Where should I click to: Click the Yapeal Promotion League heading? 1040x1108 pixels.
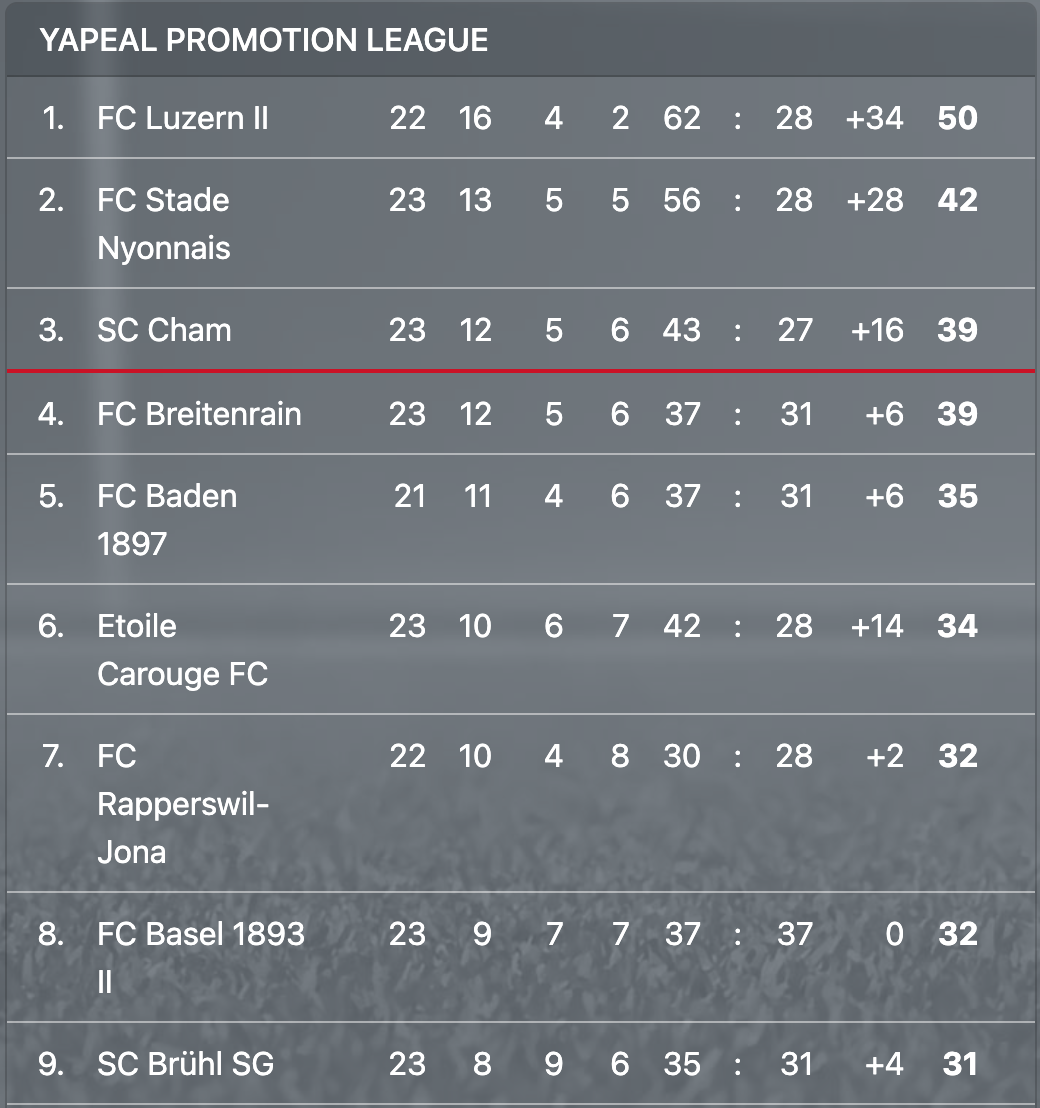click(264, 40)
